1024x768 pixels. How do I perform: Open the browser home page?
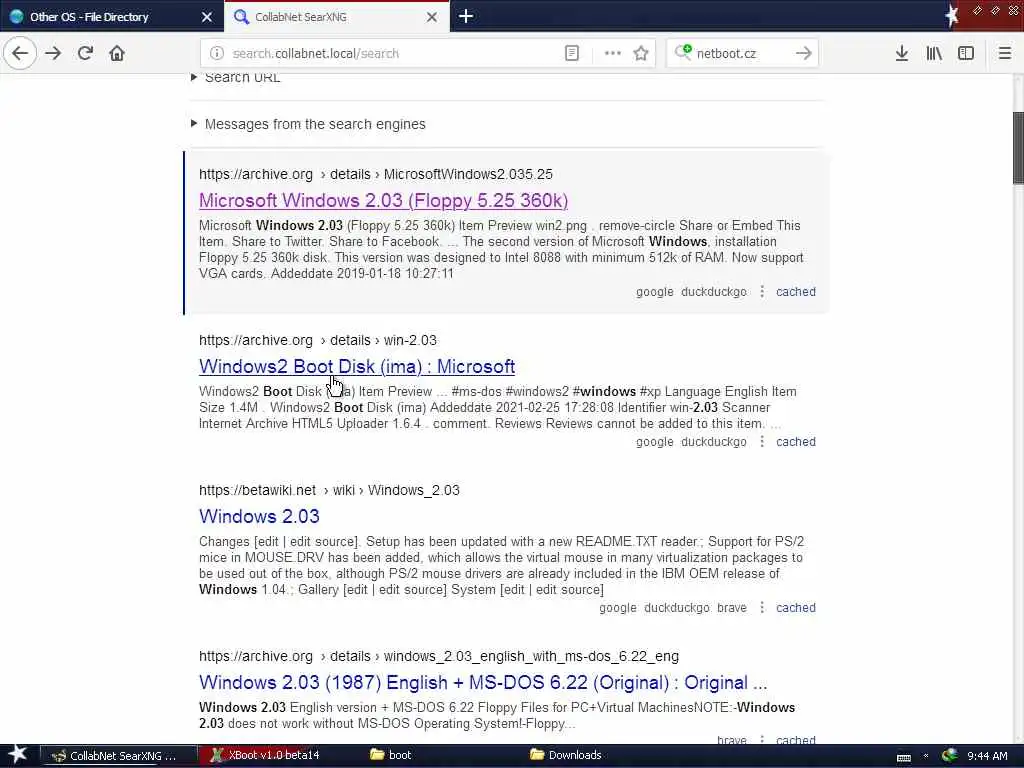117,53
